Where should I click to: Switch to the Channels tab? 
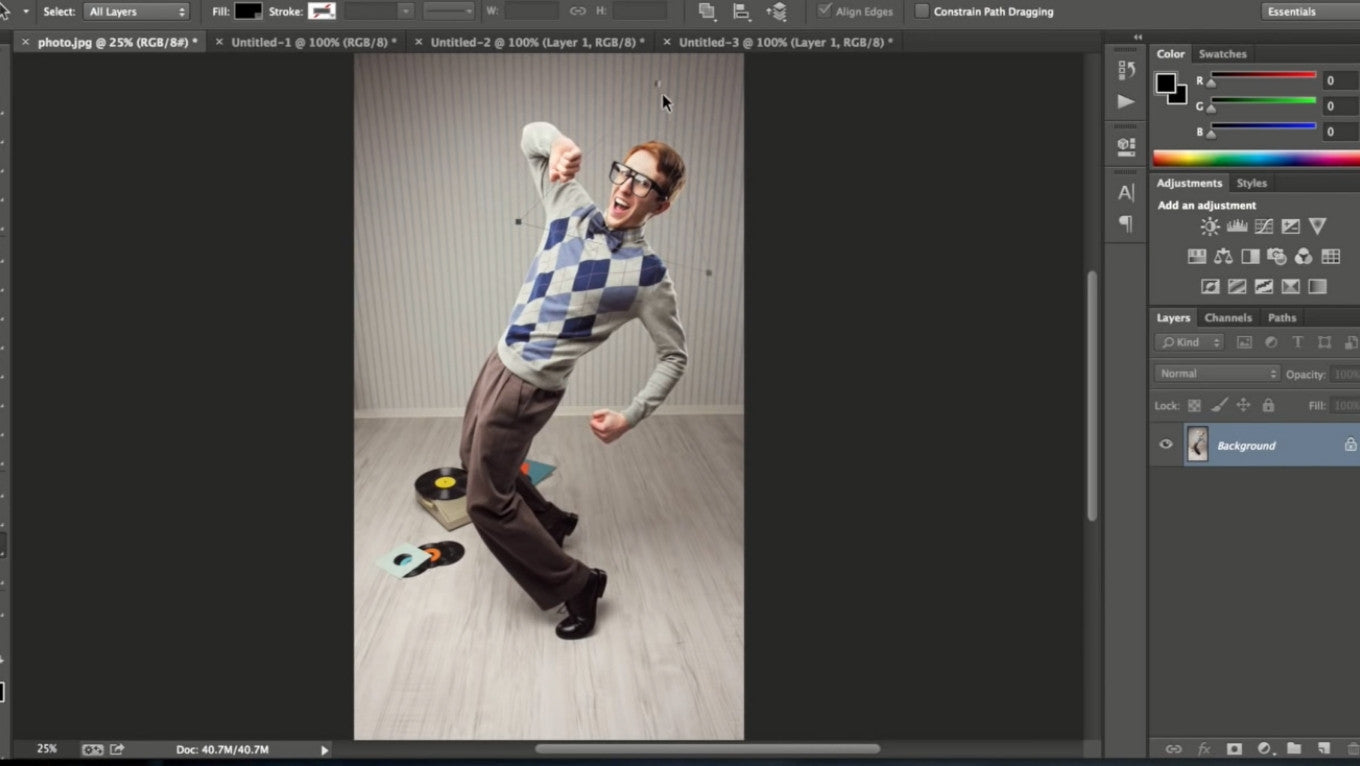point(1228,318)
